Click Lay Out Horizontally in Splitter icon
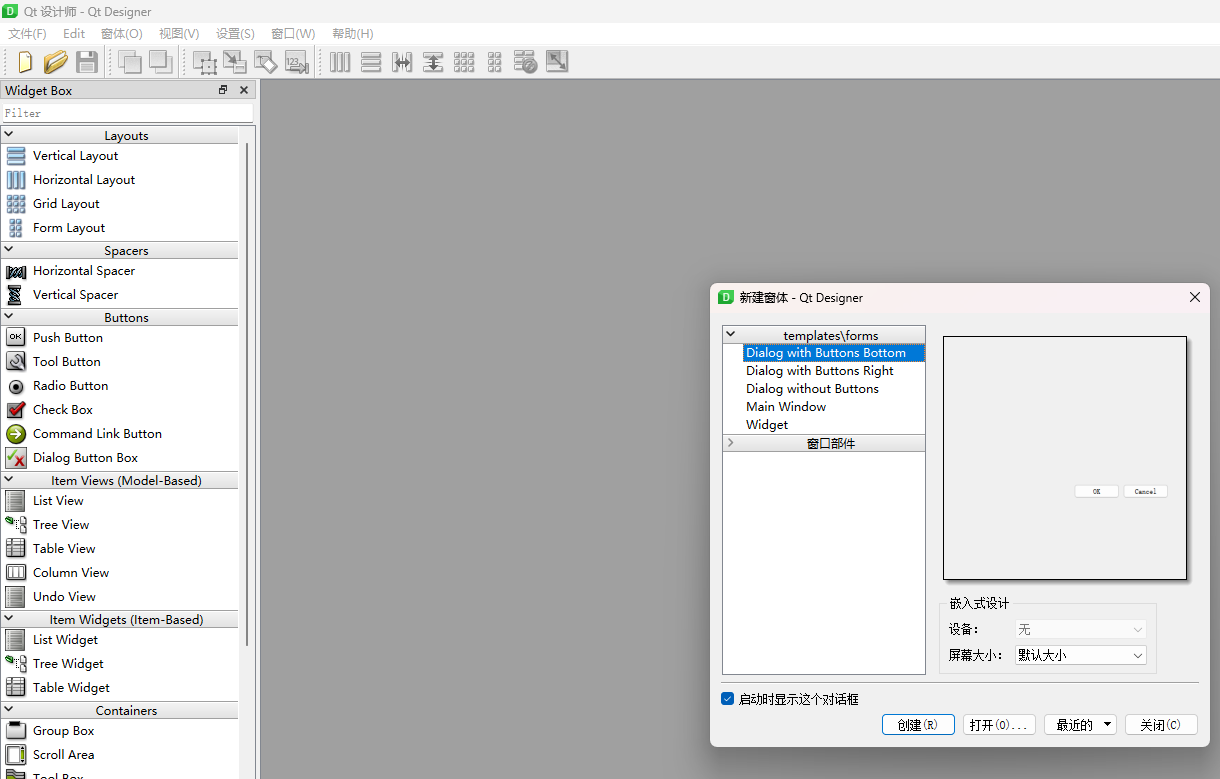 pos(402,62)
